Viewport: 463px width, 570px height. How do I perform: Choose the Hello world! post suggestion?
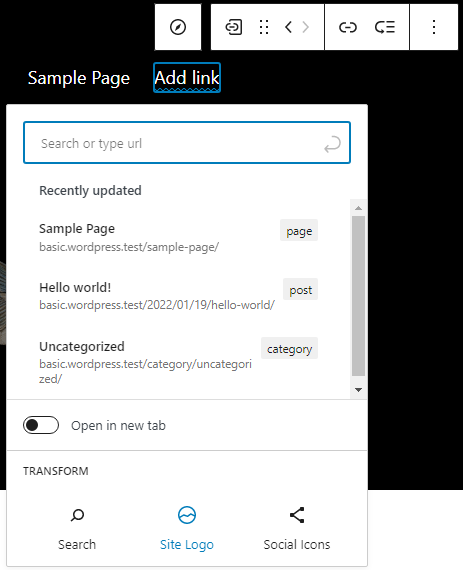[178, 296]
